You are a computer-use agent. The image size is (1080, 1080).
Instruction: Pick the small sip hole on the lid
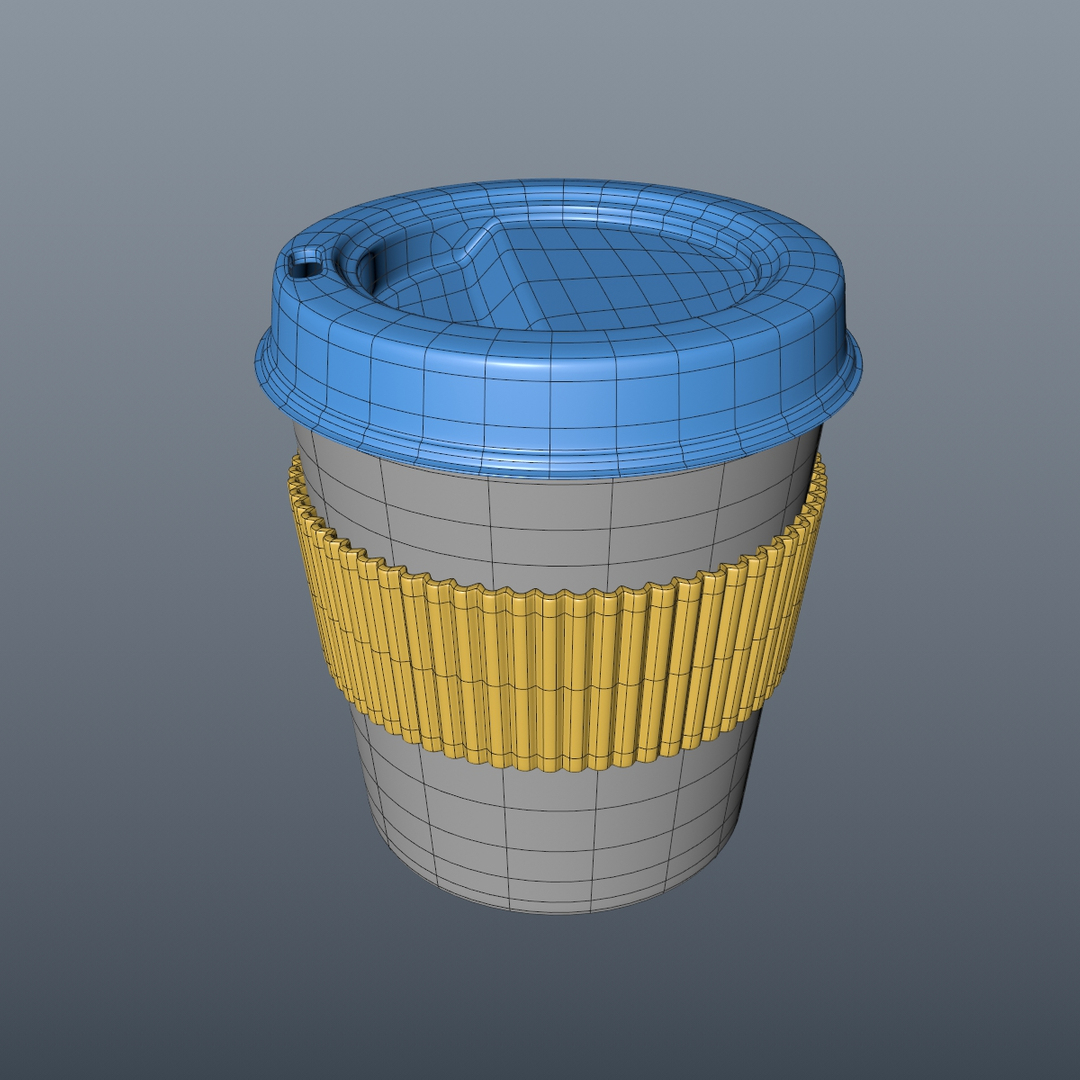(304, 264)
